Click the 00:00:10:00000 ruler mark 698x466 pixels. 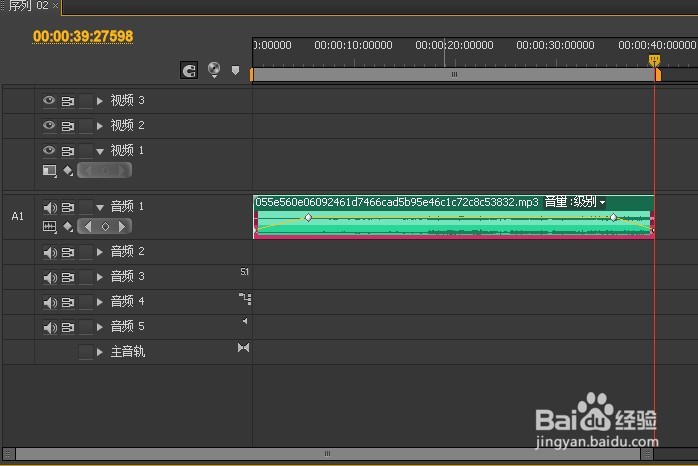(x=353, y=45)
